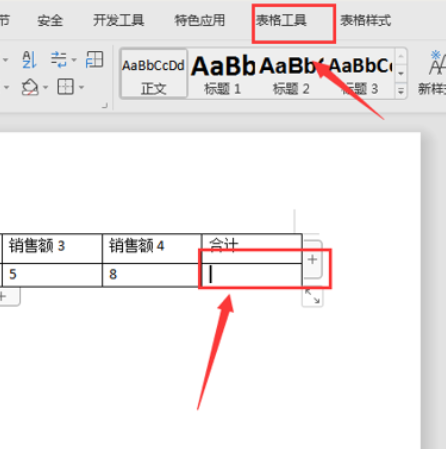Click the shading paint bucket icon

30,87
